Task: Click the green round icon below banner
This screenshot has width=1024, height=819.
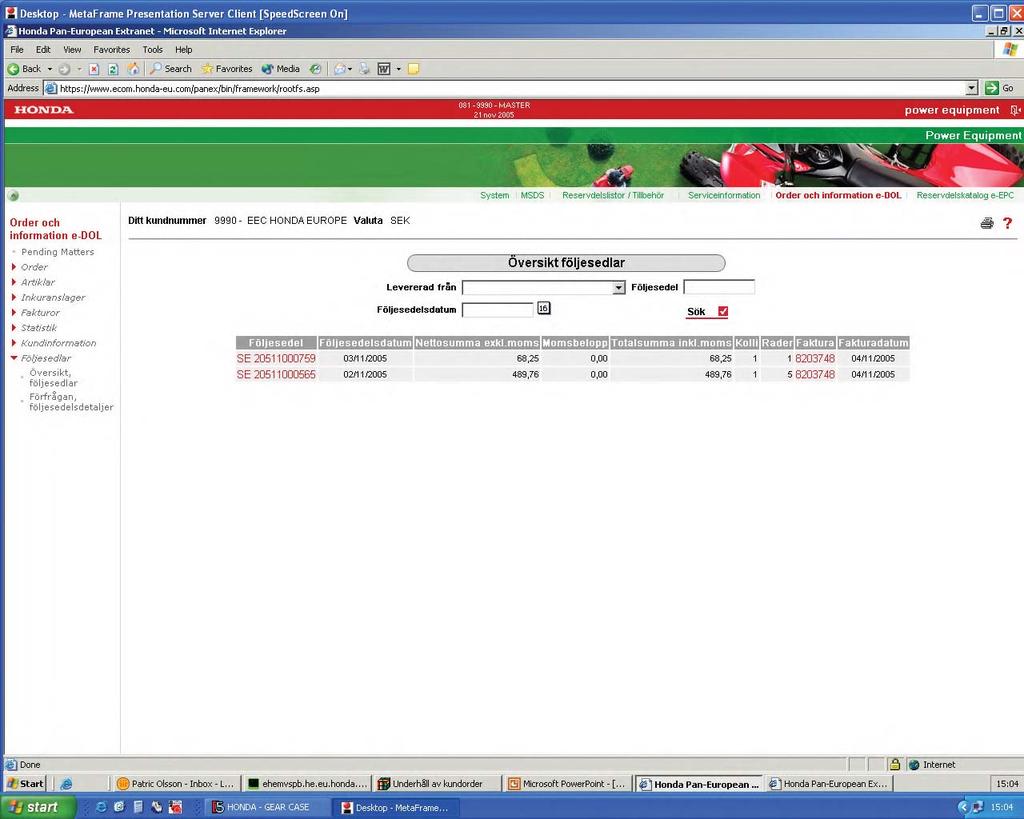Action: coord(13,196)
